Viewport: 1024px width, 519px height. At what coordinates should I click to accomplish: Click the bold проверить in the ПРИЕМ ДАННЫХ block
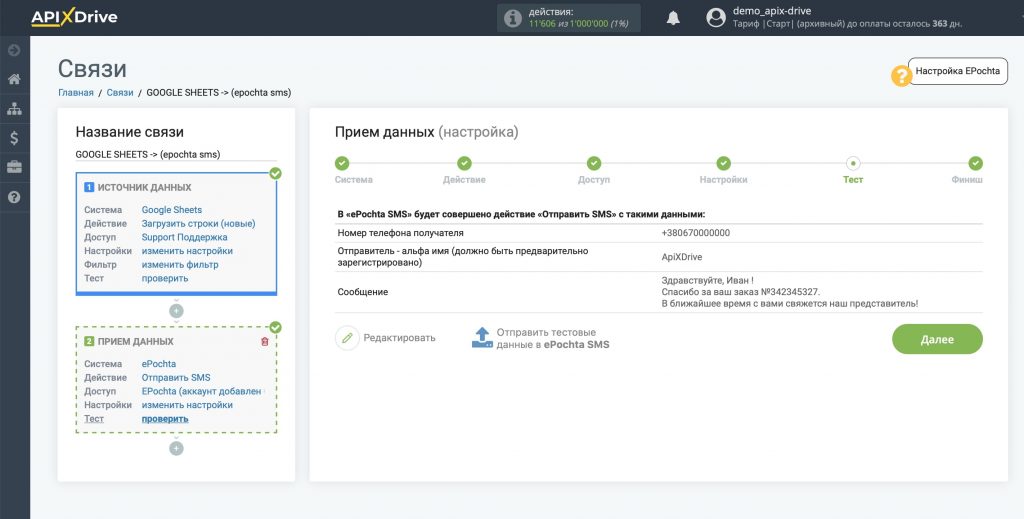coord(165,418)
